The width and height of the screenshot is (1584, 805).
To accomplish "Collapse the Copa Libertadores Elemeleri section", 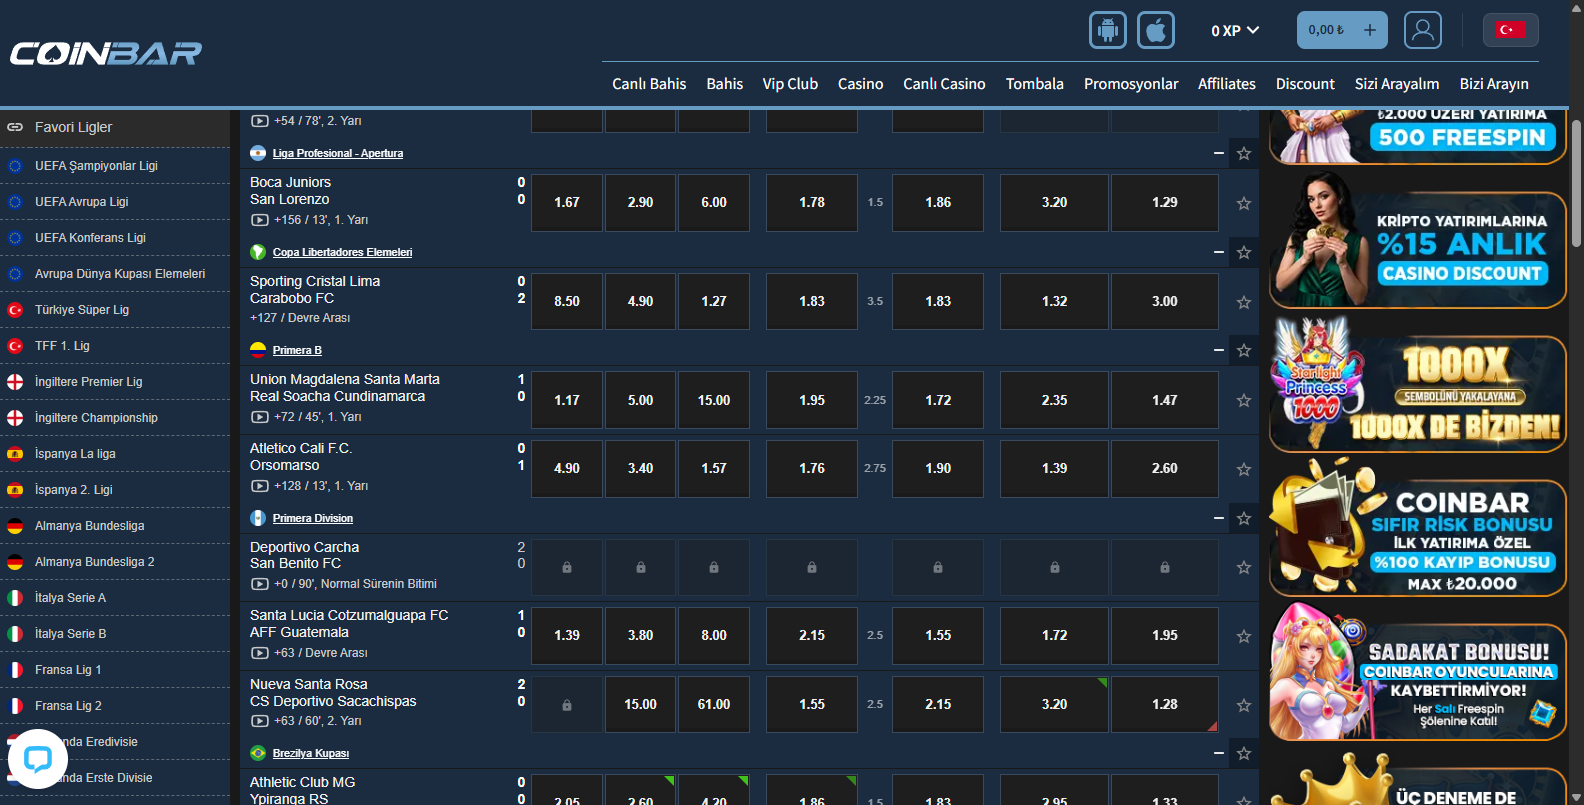I will click(1218, 252).
